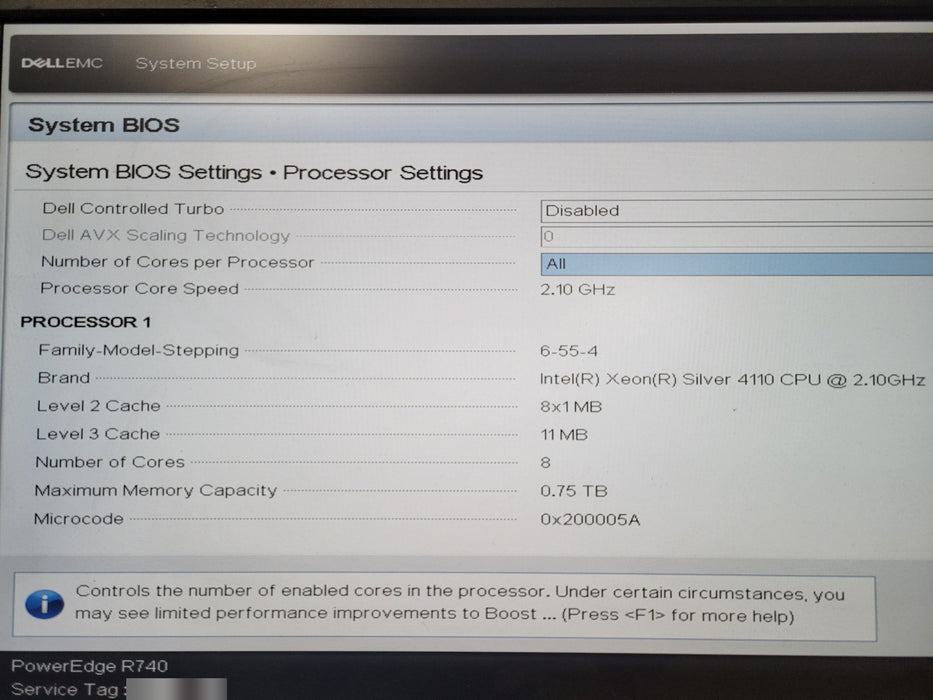Click the Processor Core Speed label
This screenshot has height=700, width=933.
click(139, 289)
